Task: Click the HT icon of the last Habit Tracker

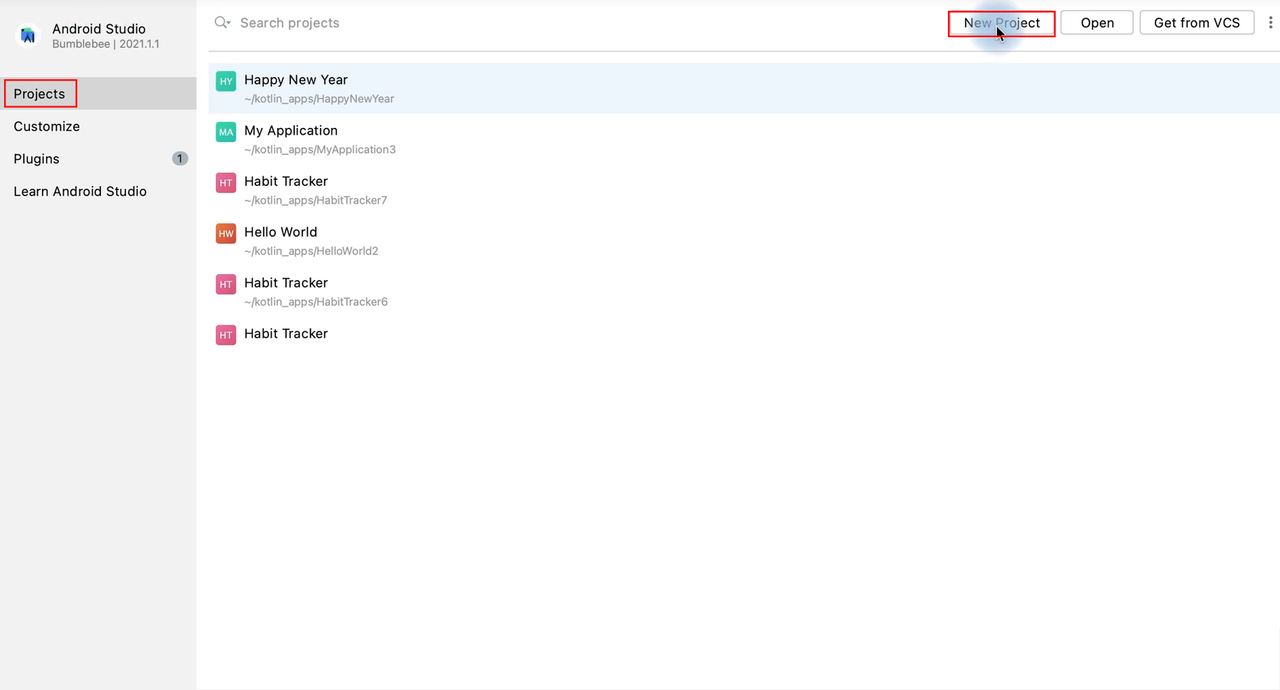Action: tap(226, 335)
